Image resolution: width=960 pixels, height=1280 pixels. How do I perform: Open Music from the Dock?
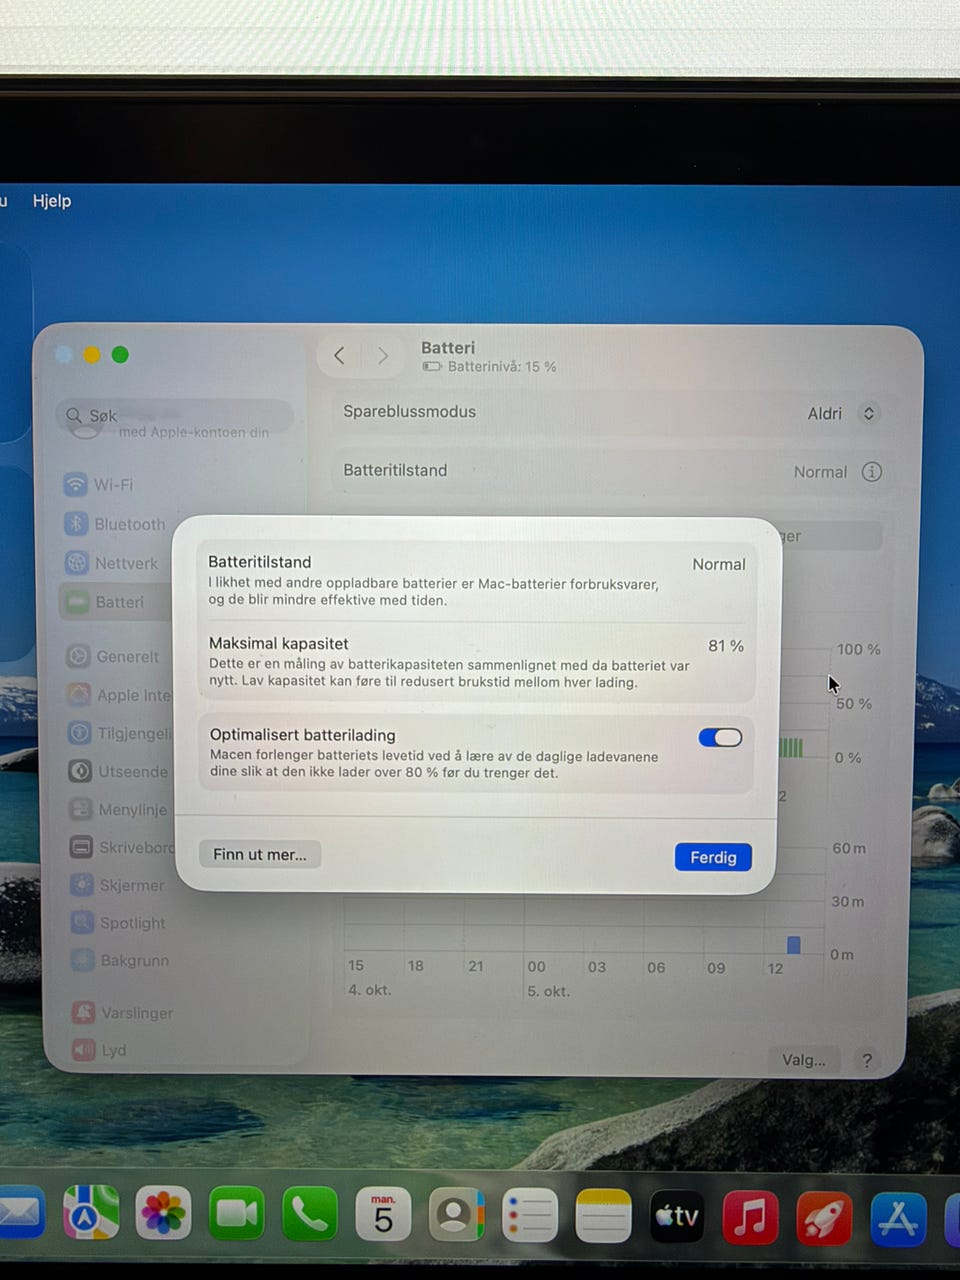point(750,1217)
